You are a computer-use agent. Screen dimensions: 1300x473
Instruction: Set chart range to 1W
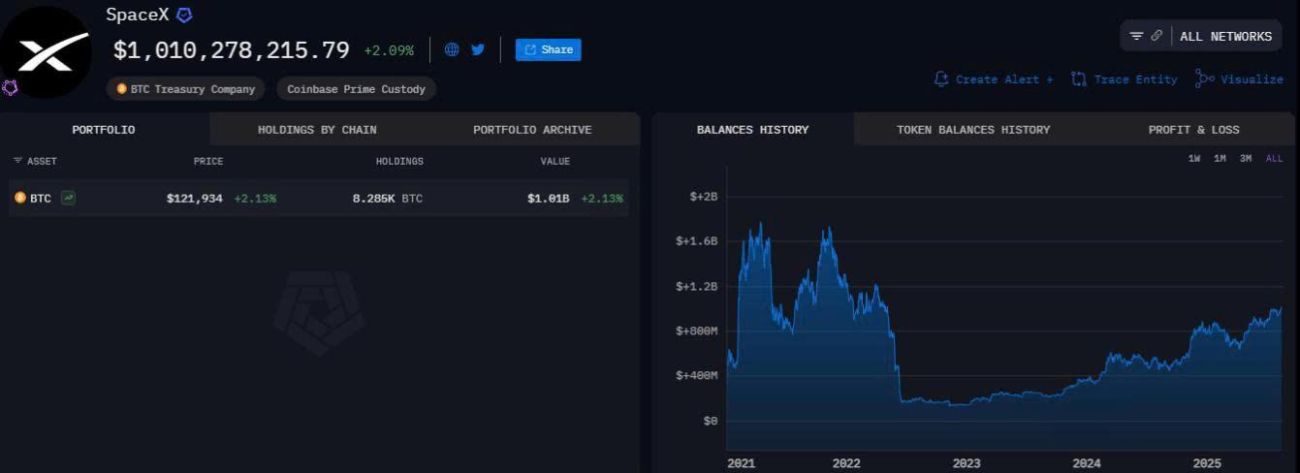pos(1194,159)
